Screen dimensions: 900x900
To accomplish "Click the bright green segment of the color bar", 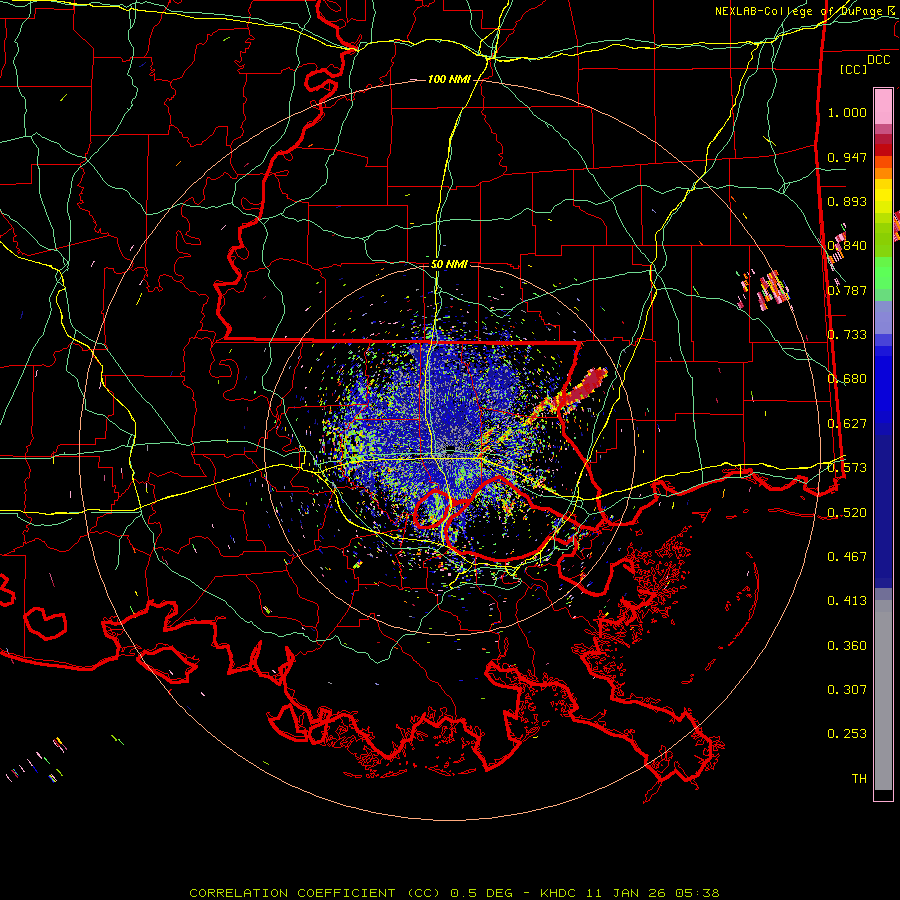I will click(x=883, y=273).
